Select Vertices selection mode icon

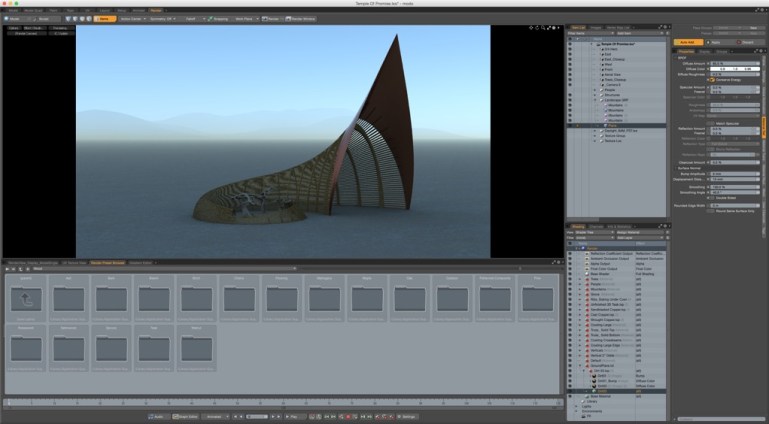(x=68, y=19)
